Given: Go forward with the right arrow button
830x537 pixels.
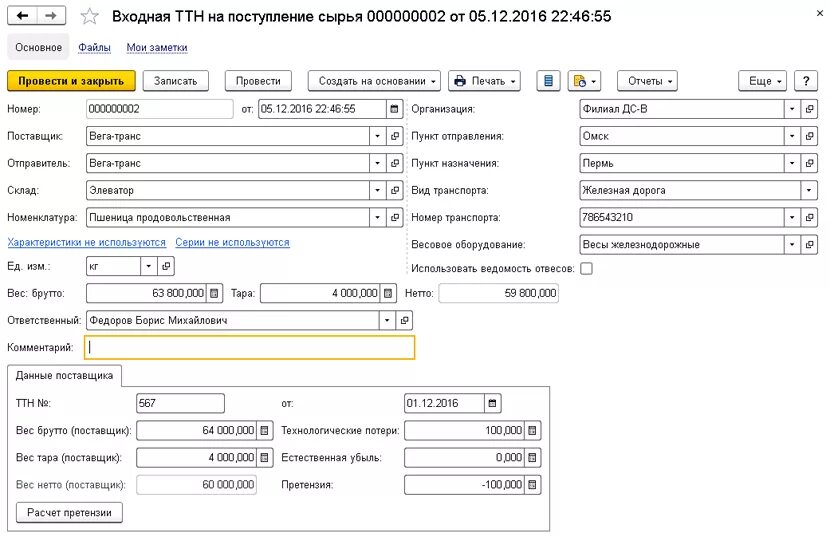Looking at the screenshot, I should (51, 15).
